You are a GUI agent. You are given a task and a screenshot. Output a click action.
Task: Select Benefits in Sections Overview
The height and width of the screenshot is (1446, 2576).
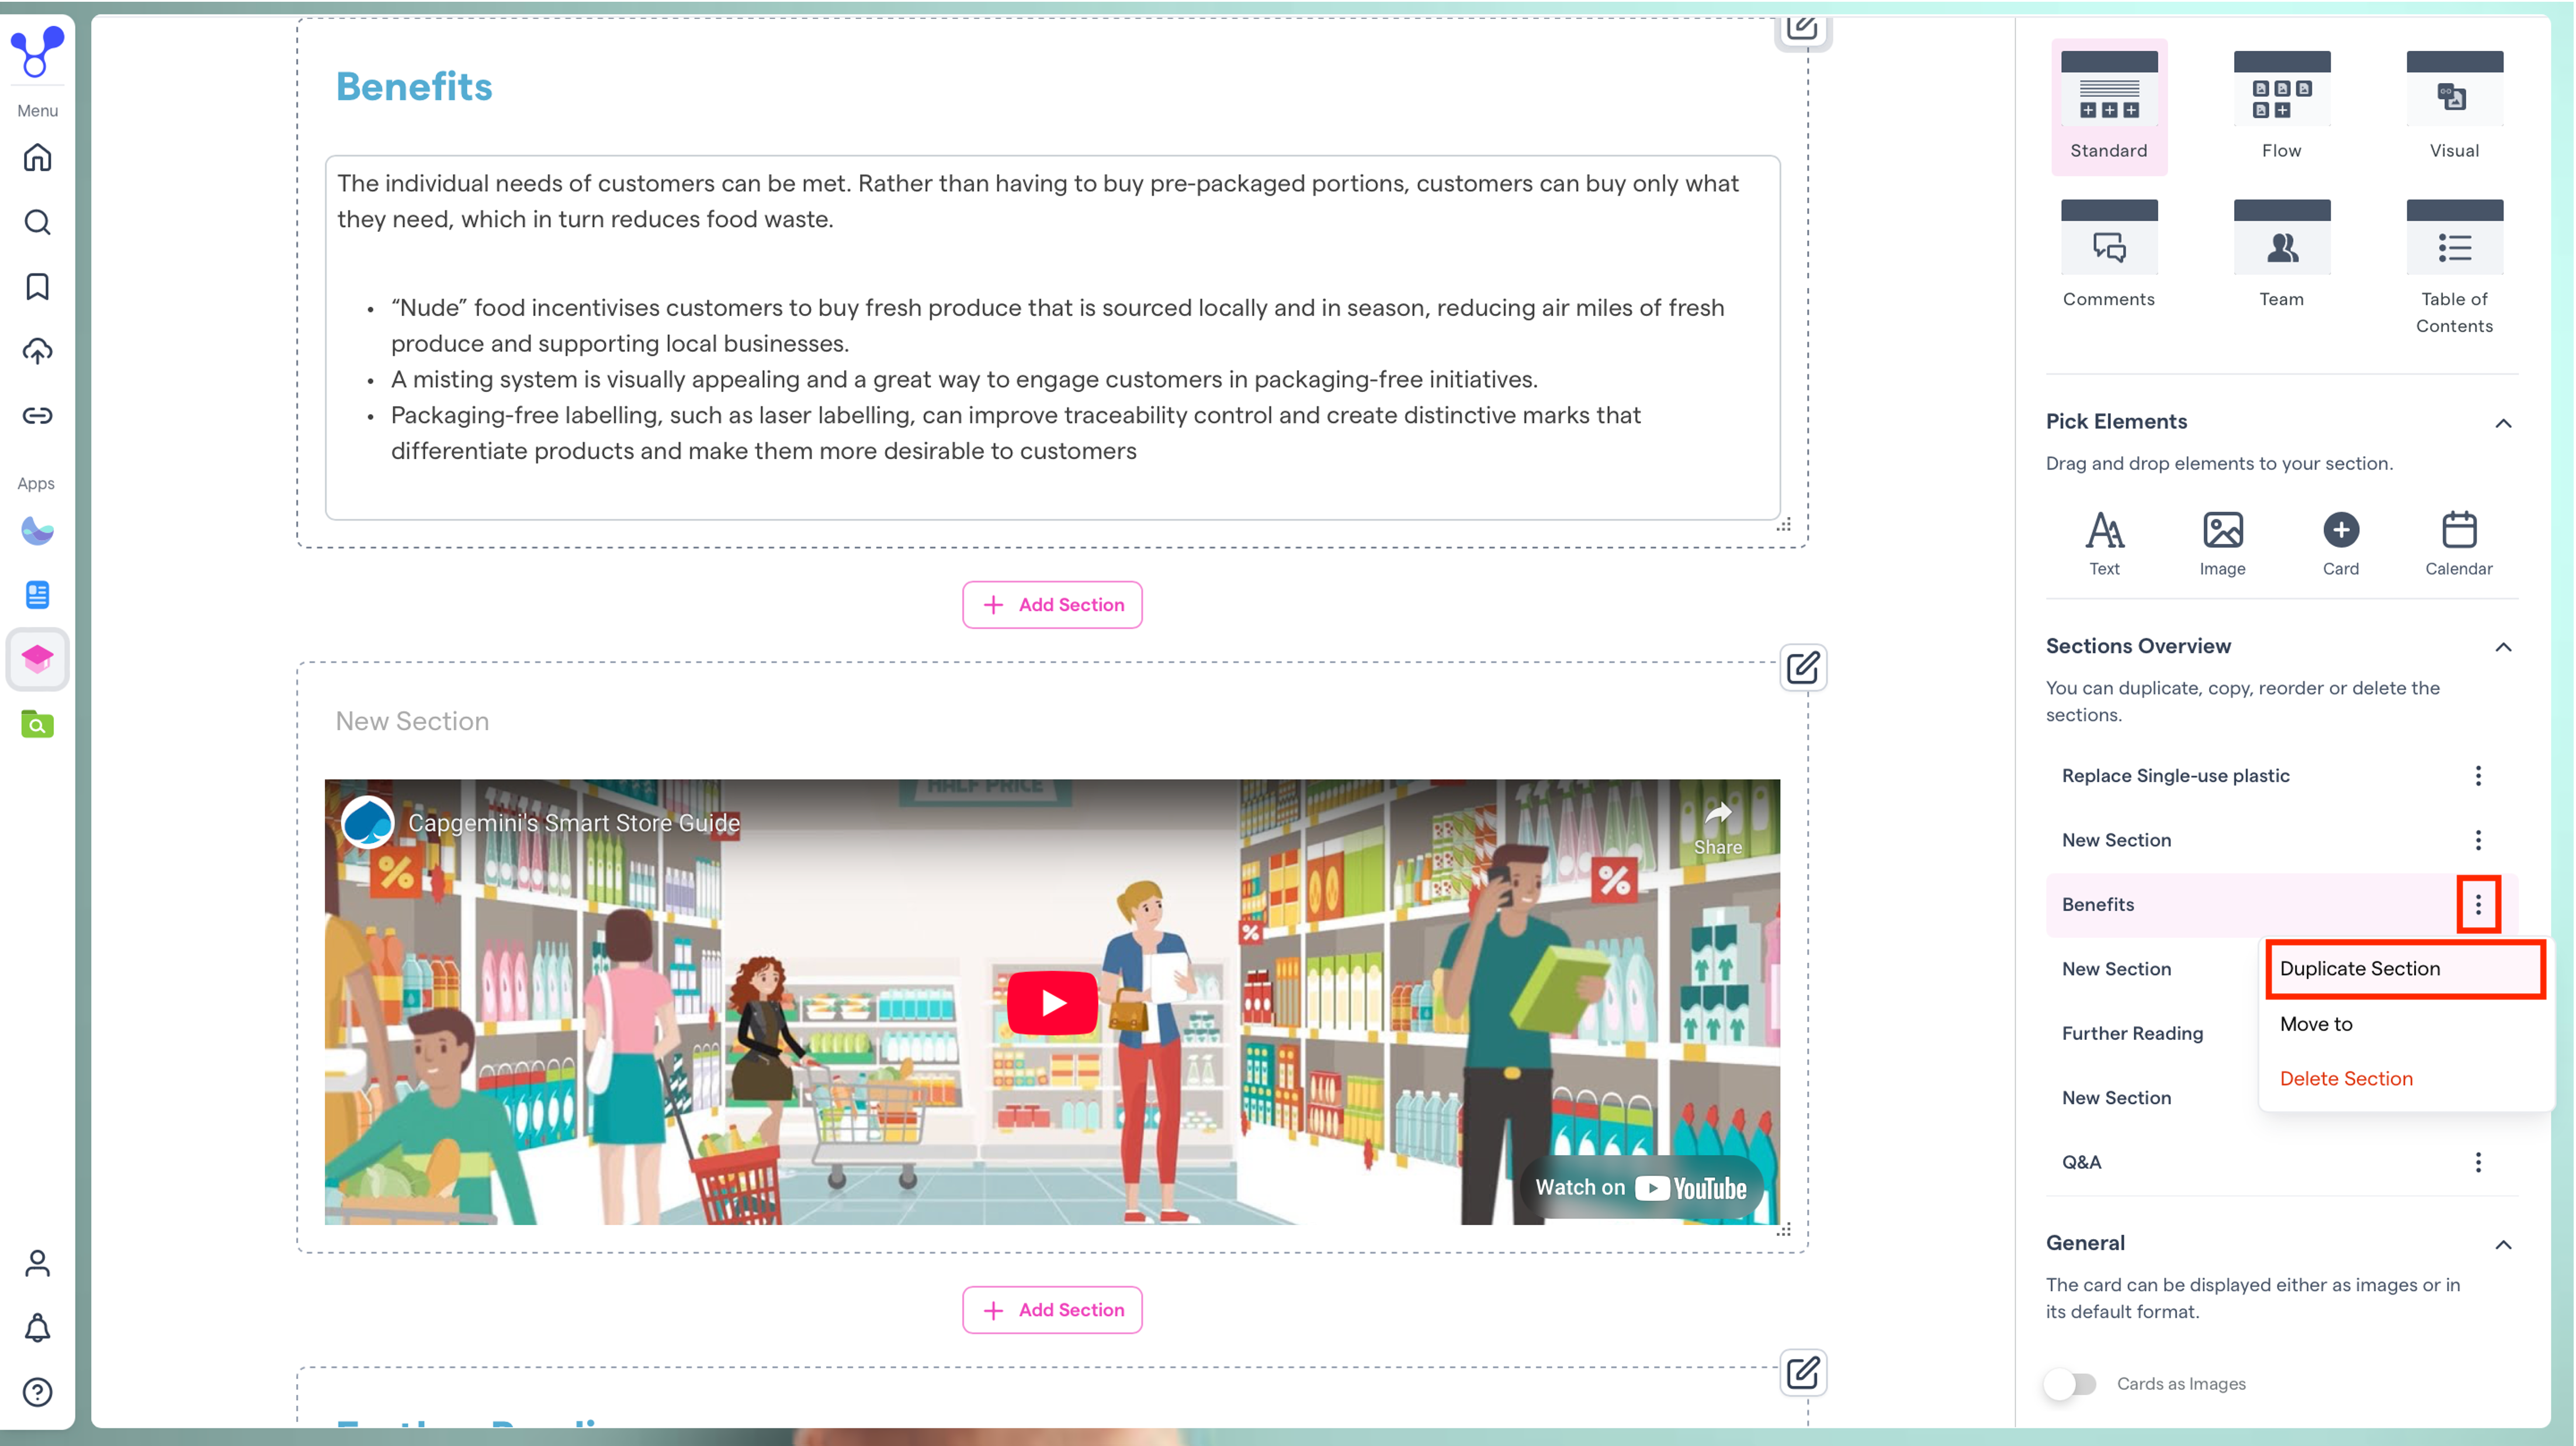click(x=2097, y=905)
